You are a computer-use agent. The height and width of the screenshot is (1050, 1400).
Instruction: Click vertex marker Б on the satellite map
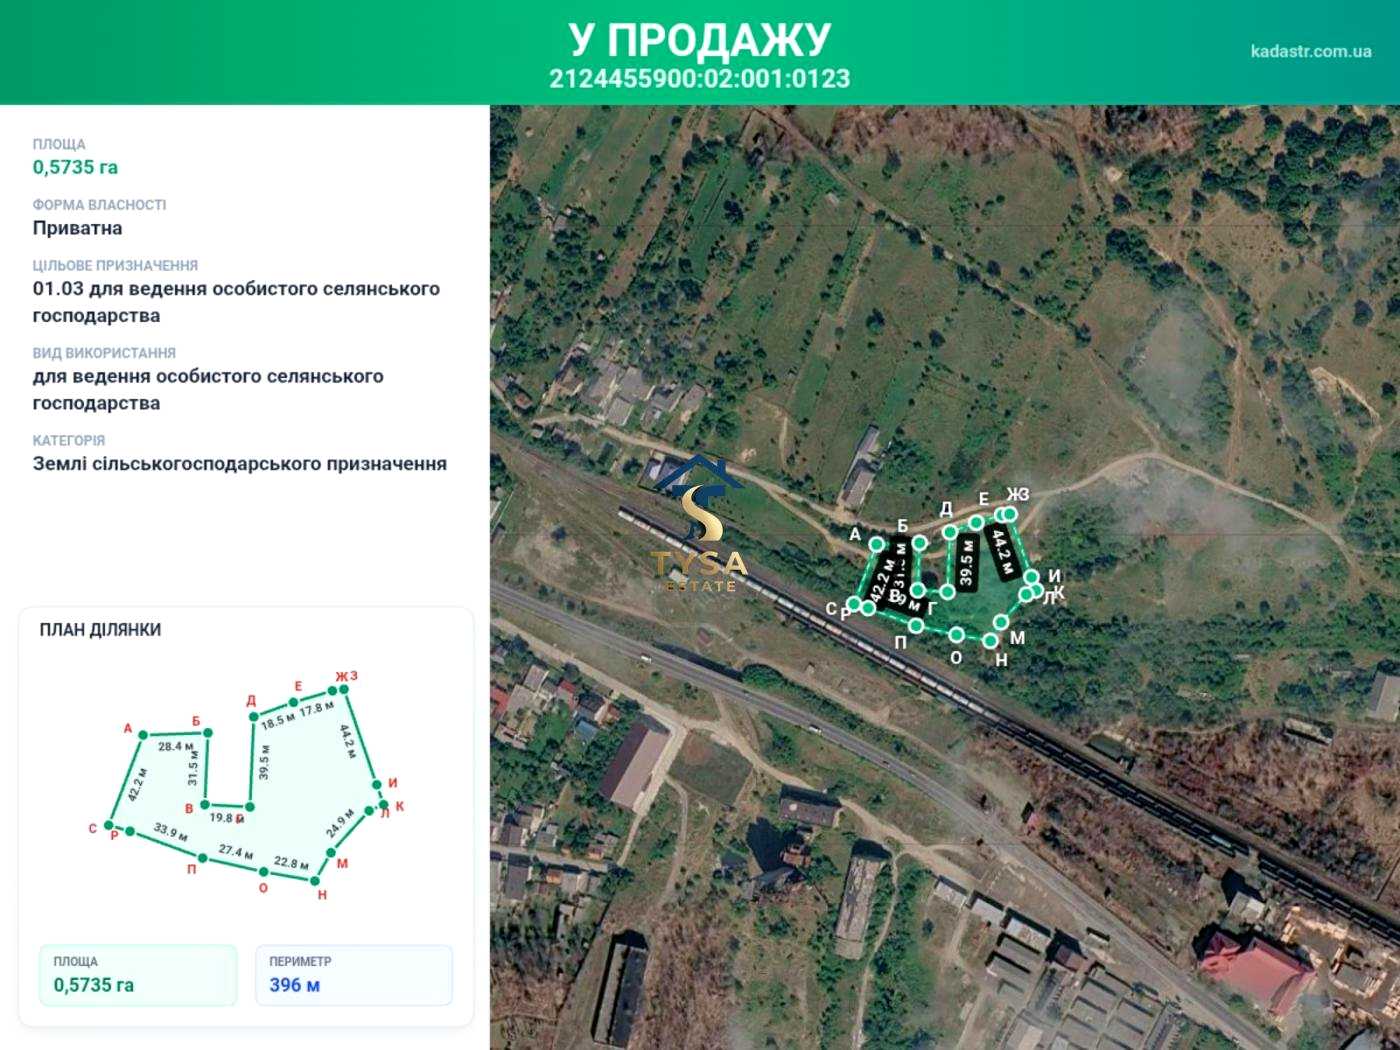[920, 543]
